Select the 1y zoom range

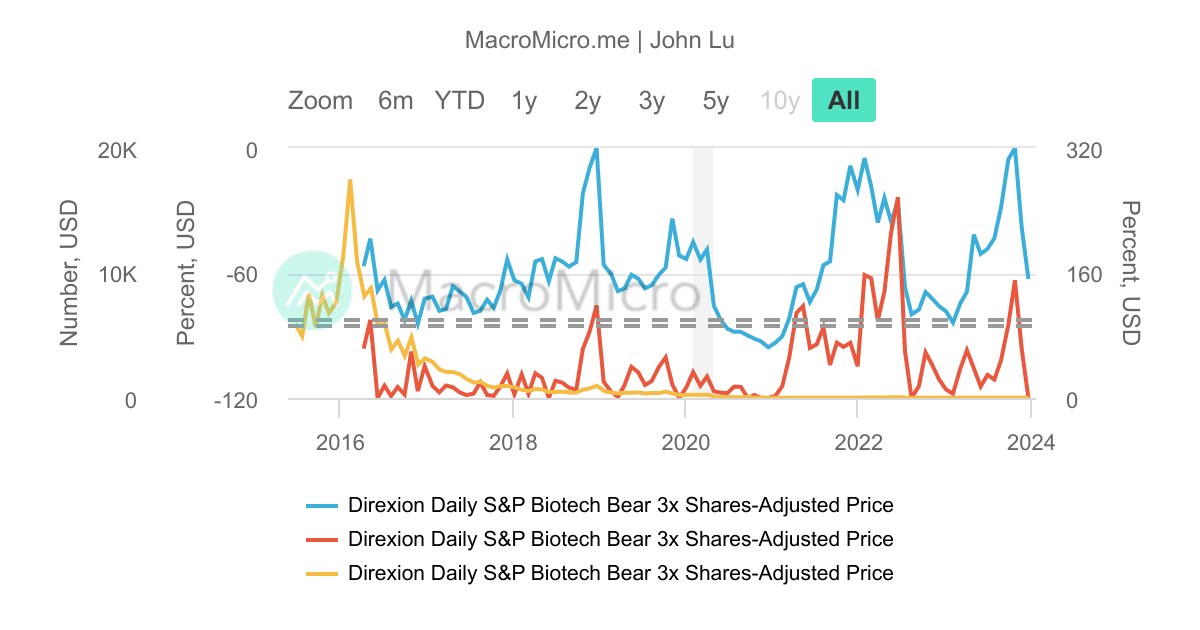pos(523,100)
